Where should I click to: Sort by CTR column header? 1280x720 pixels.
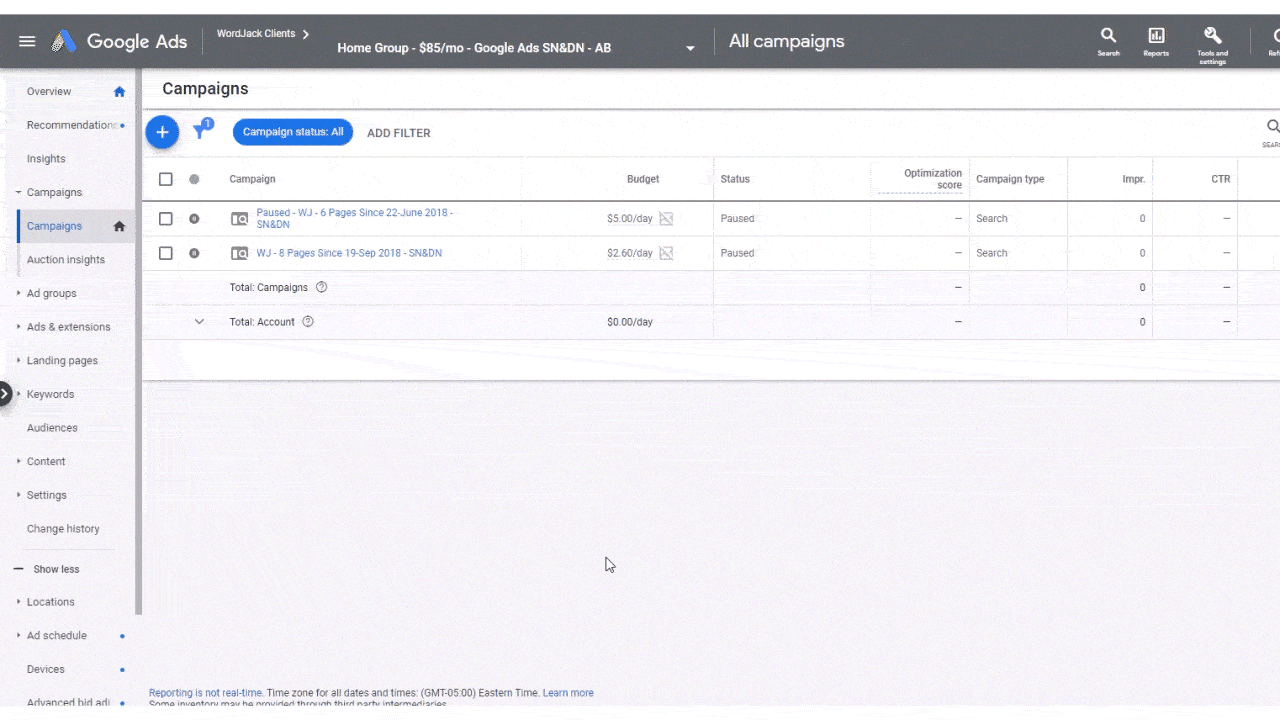1221,179
